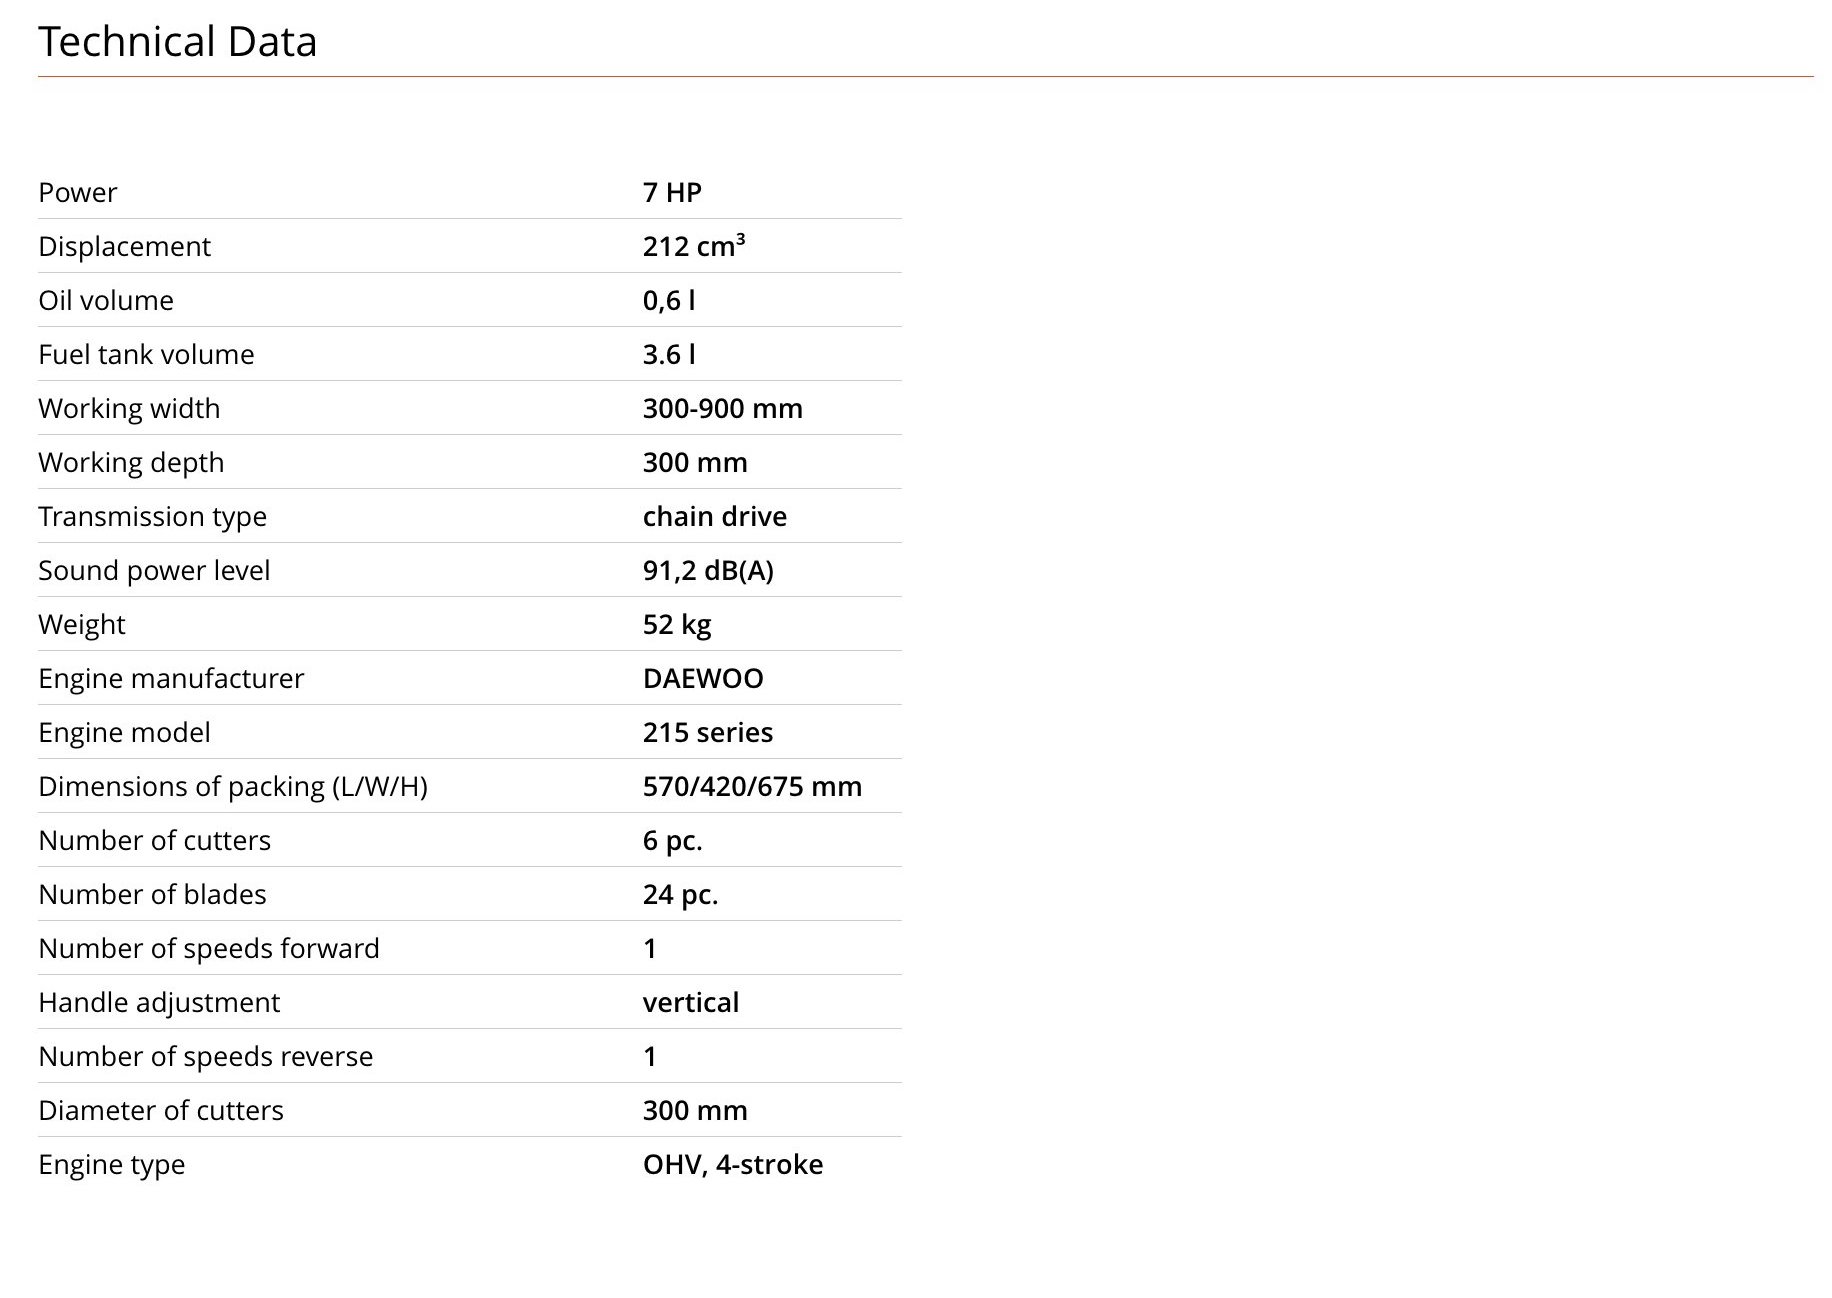Image resolution: width=1832 pixels, height=1298 pixels.
Task: Click the 215 series engine model value
Action: (x=708, y=732)
